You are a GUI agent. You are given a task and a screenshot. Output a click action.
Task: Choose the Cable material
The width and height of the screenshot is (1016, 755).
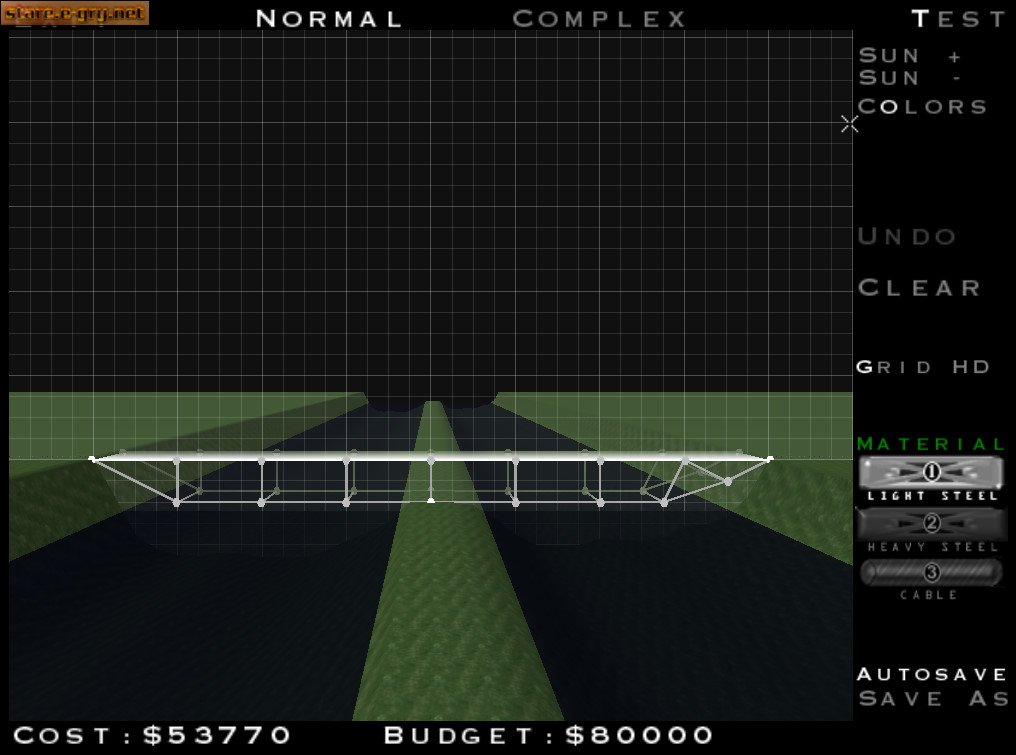[x=931, y=573]
